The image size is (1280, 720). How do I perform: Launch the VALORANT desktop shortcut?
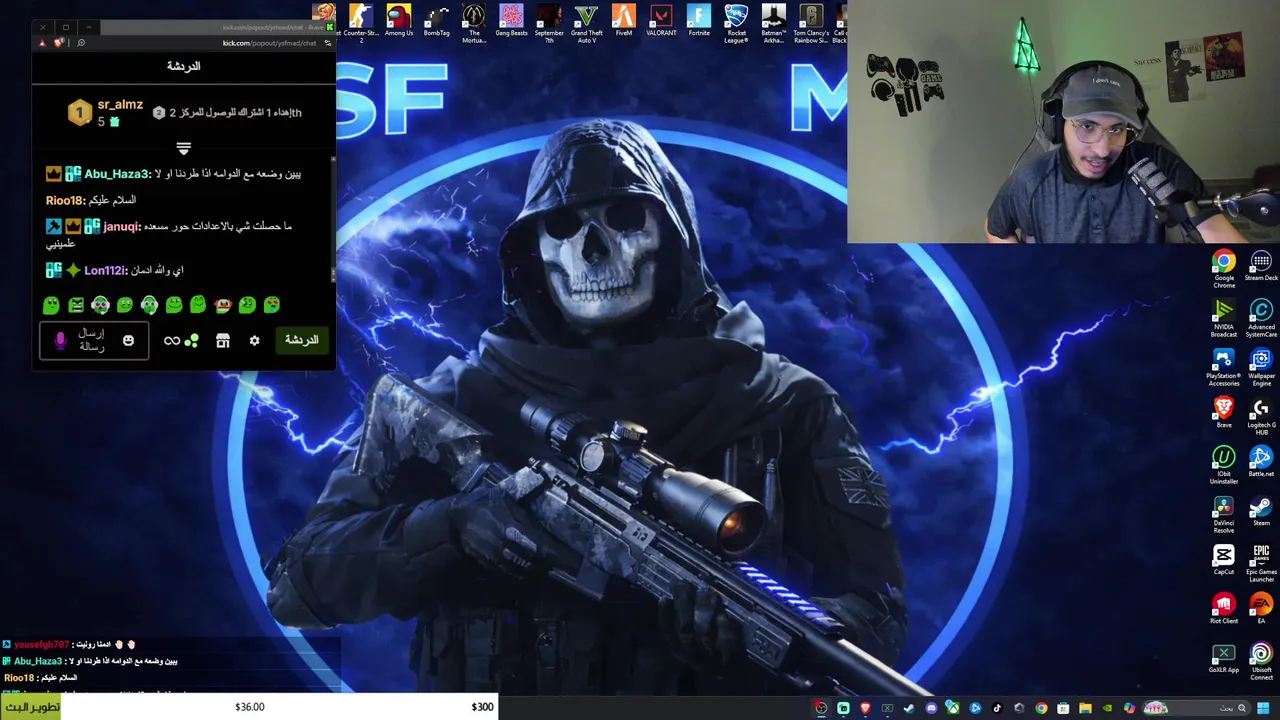click(x=661, y=21)
